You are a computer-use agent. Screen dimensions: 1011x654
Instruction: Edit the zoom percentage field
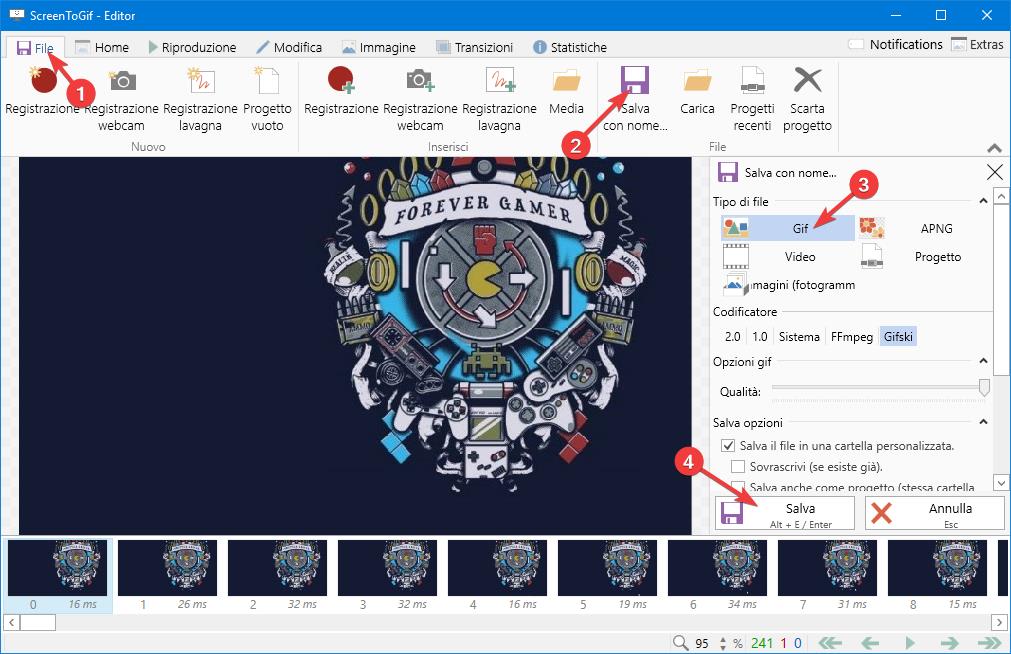pos(702,643)
